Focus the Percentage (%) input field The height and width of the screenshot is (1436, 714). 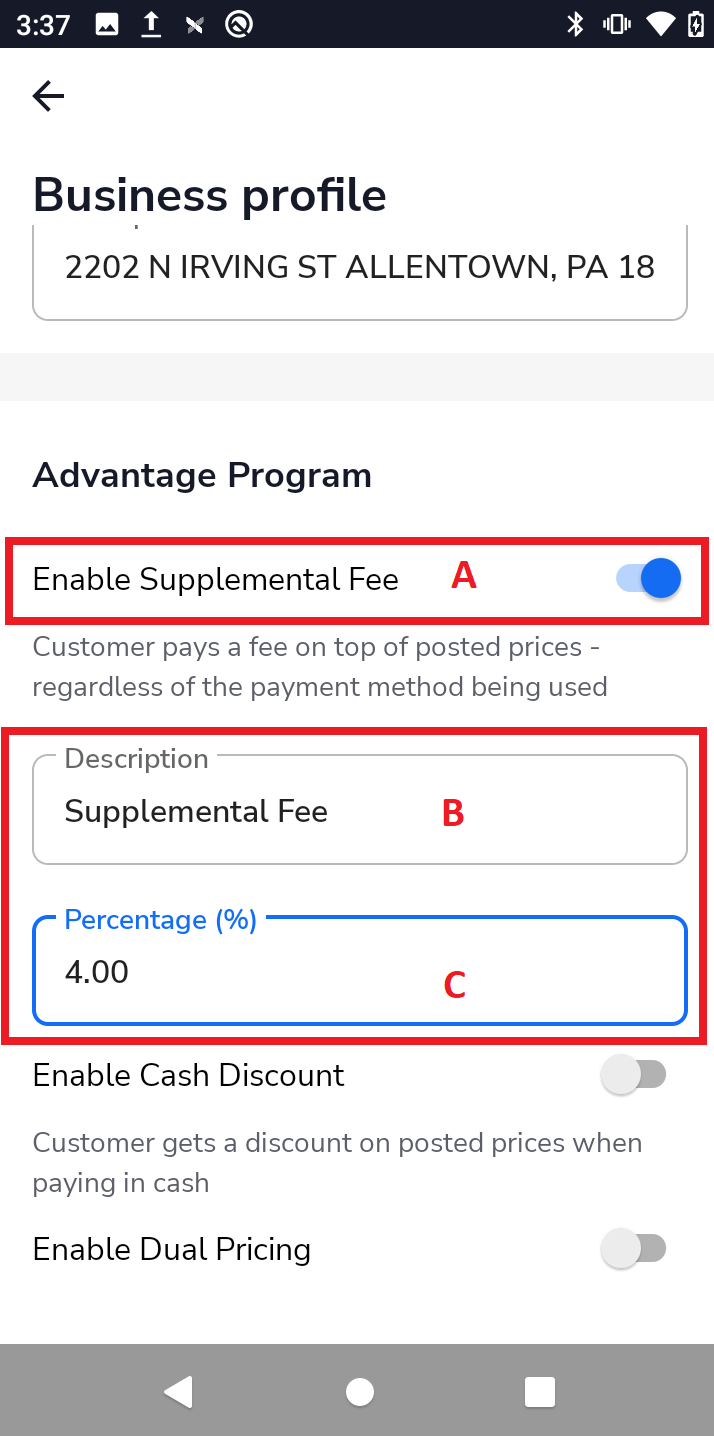pos(360,972)
